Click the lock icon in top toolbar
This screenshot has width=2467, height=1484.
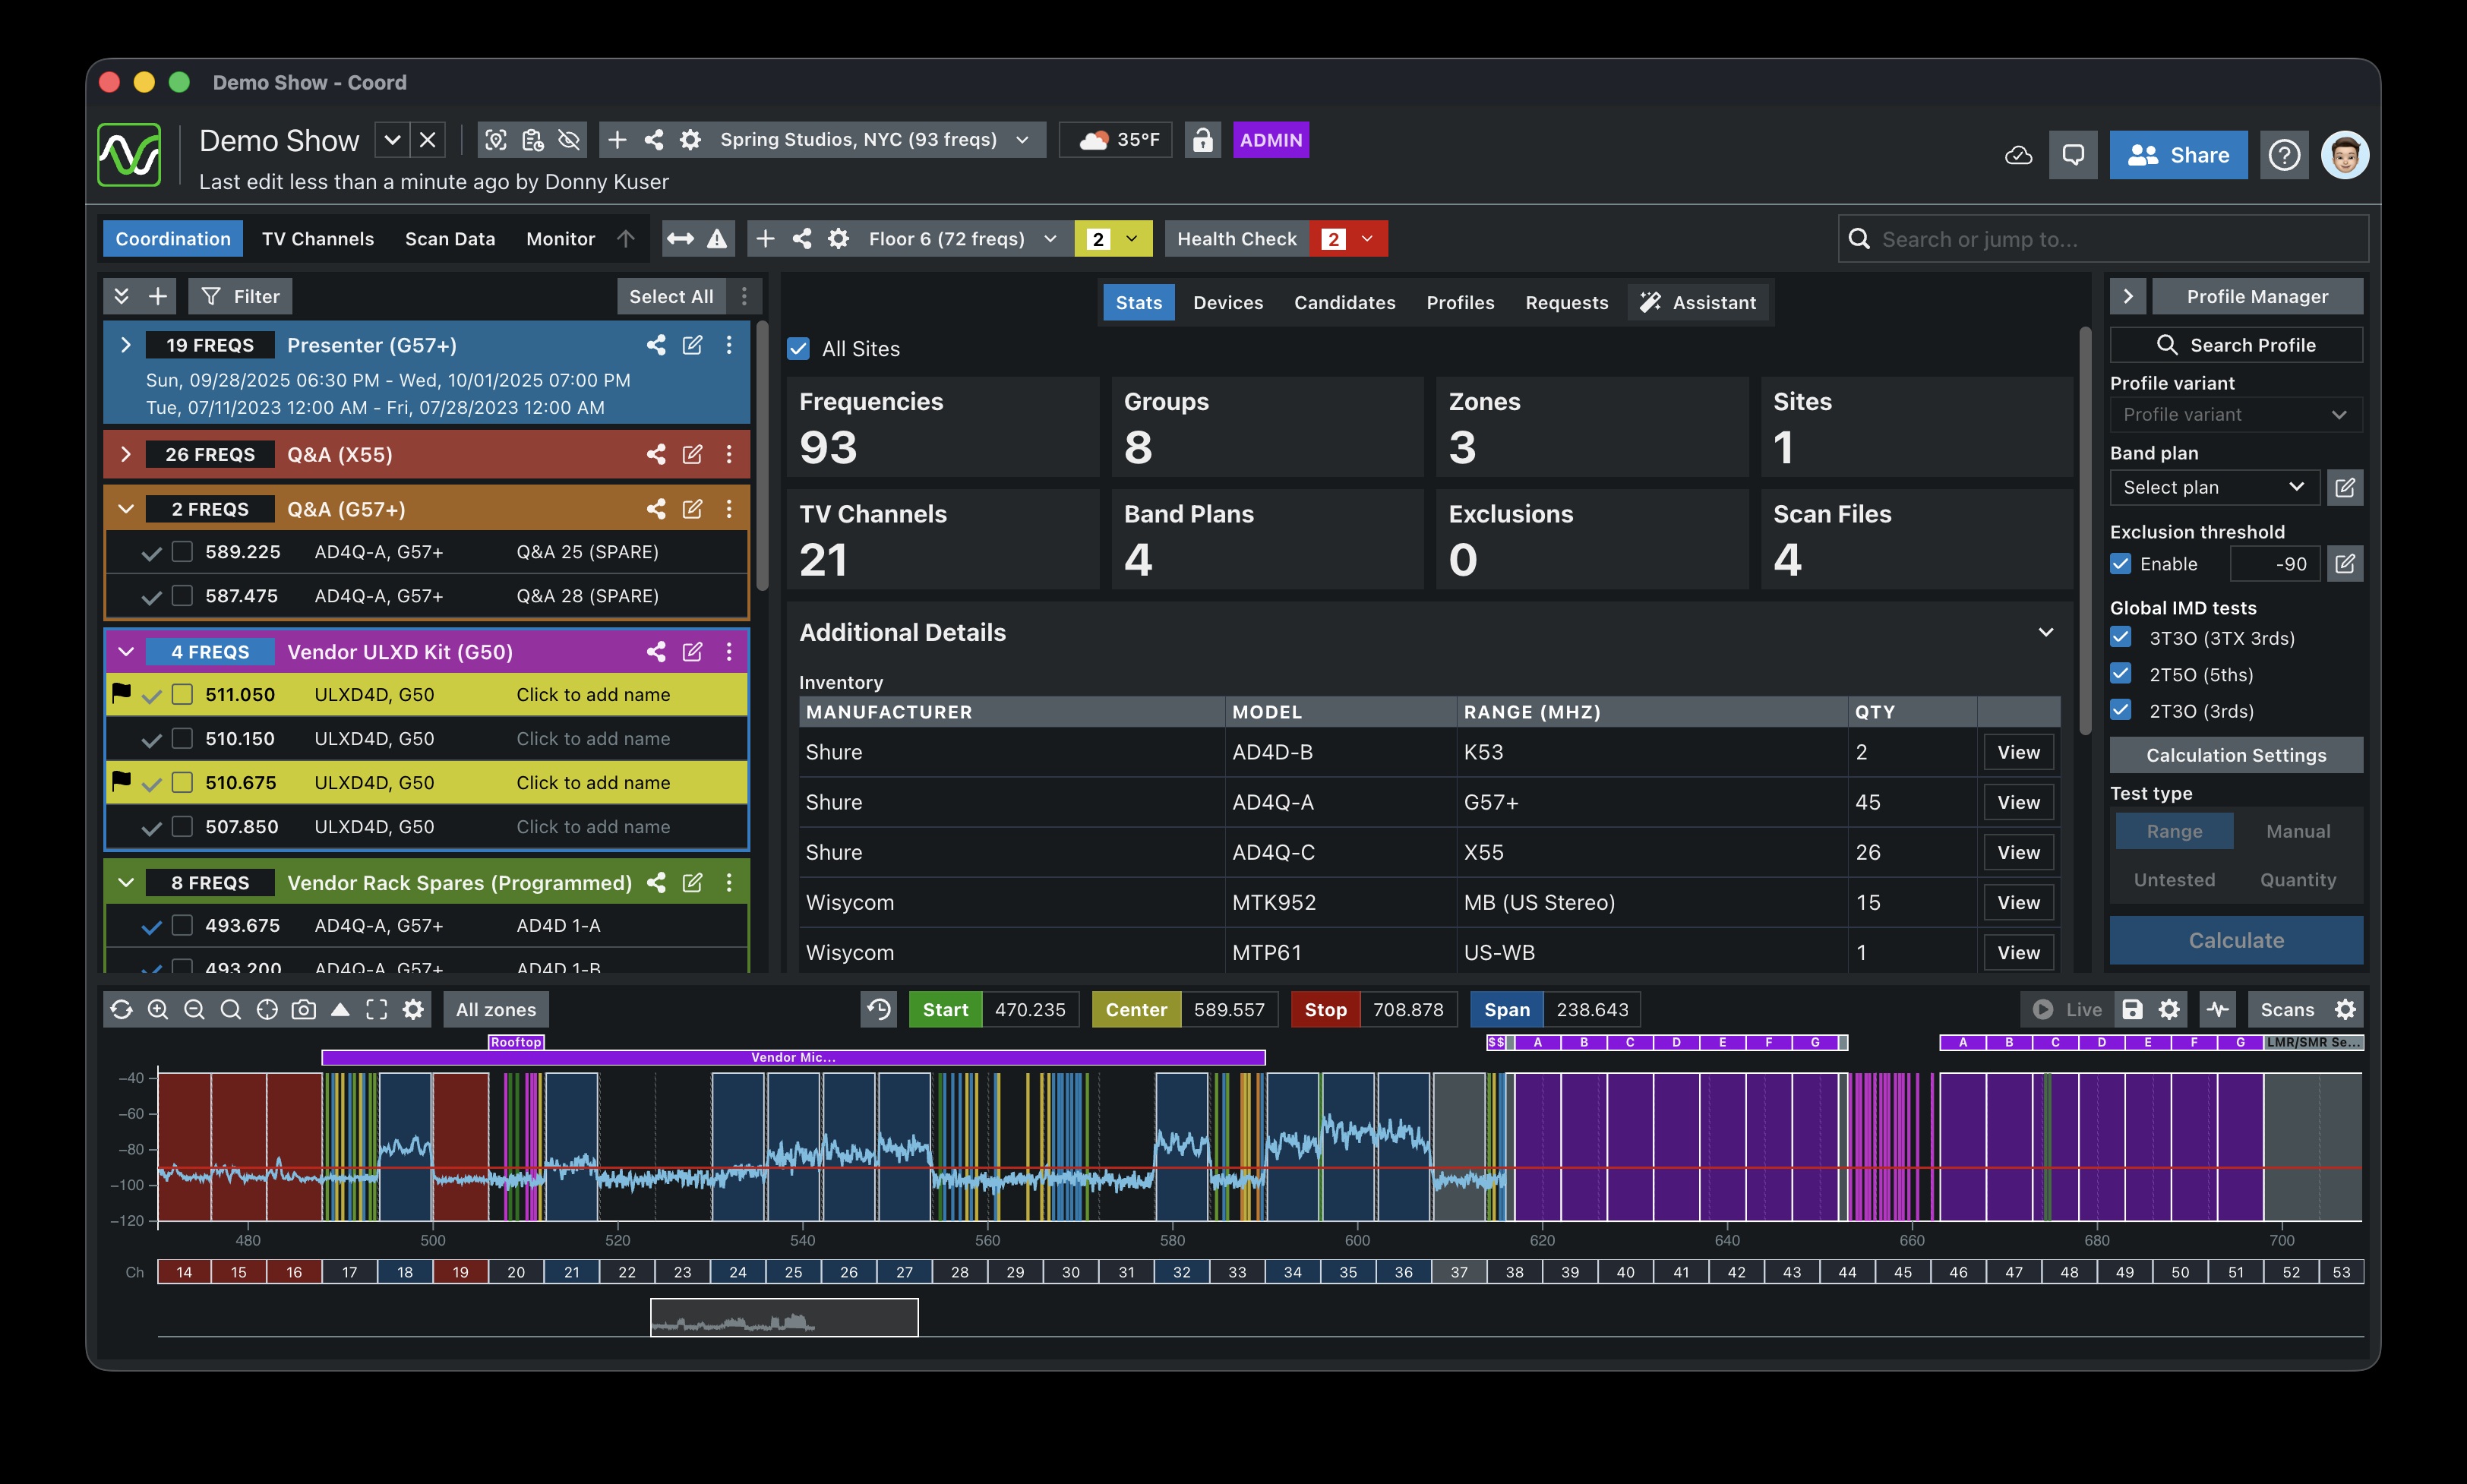1202,140
